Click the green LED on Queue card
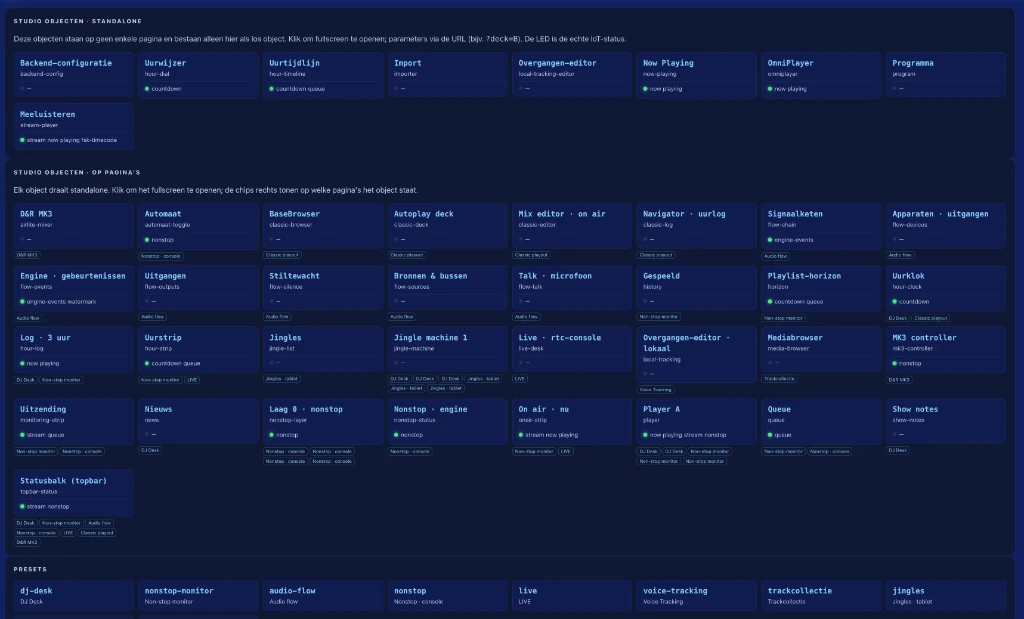 click(x=770, y=435)
